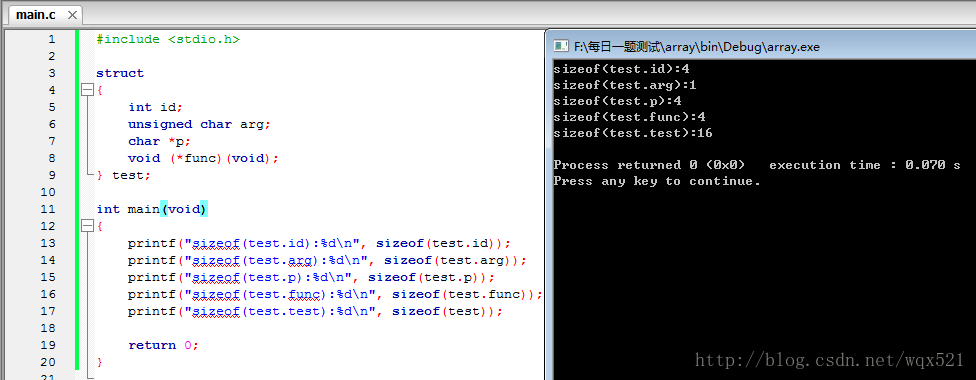Click the 'char *p;' declaration
The height and width of the screenshot is (380, 976).
[x=160, y=141]
